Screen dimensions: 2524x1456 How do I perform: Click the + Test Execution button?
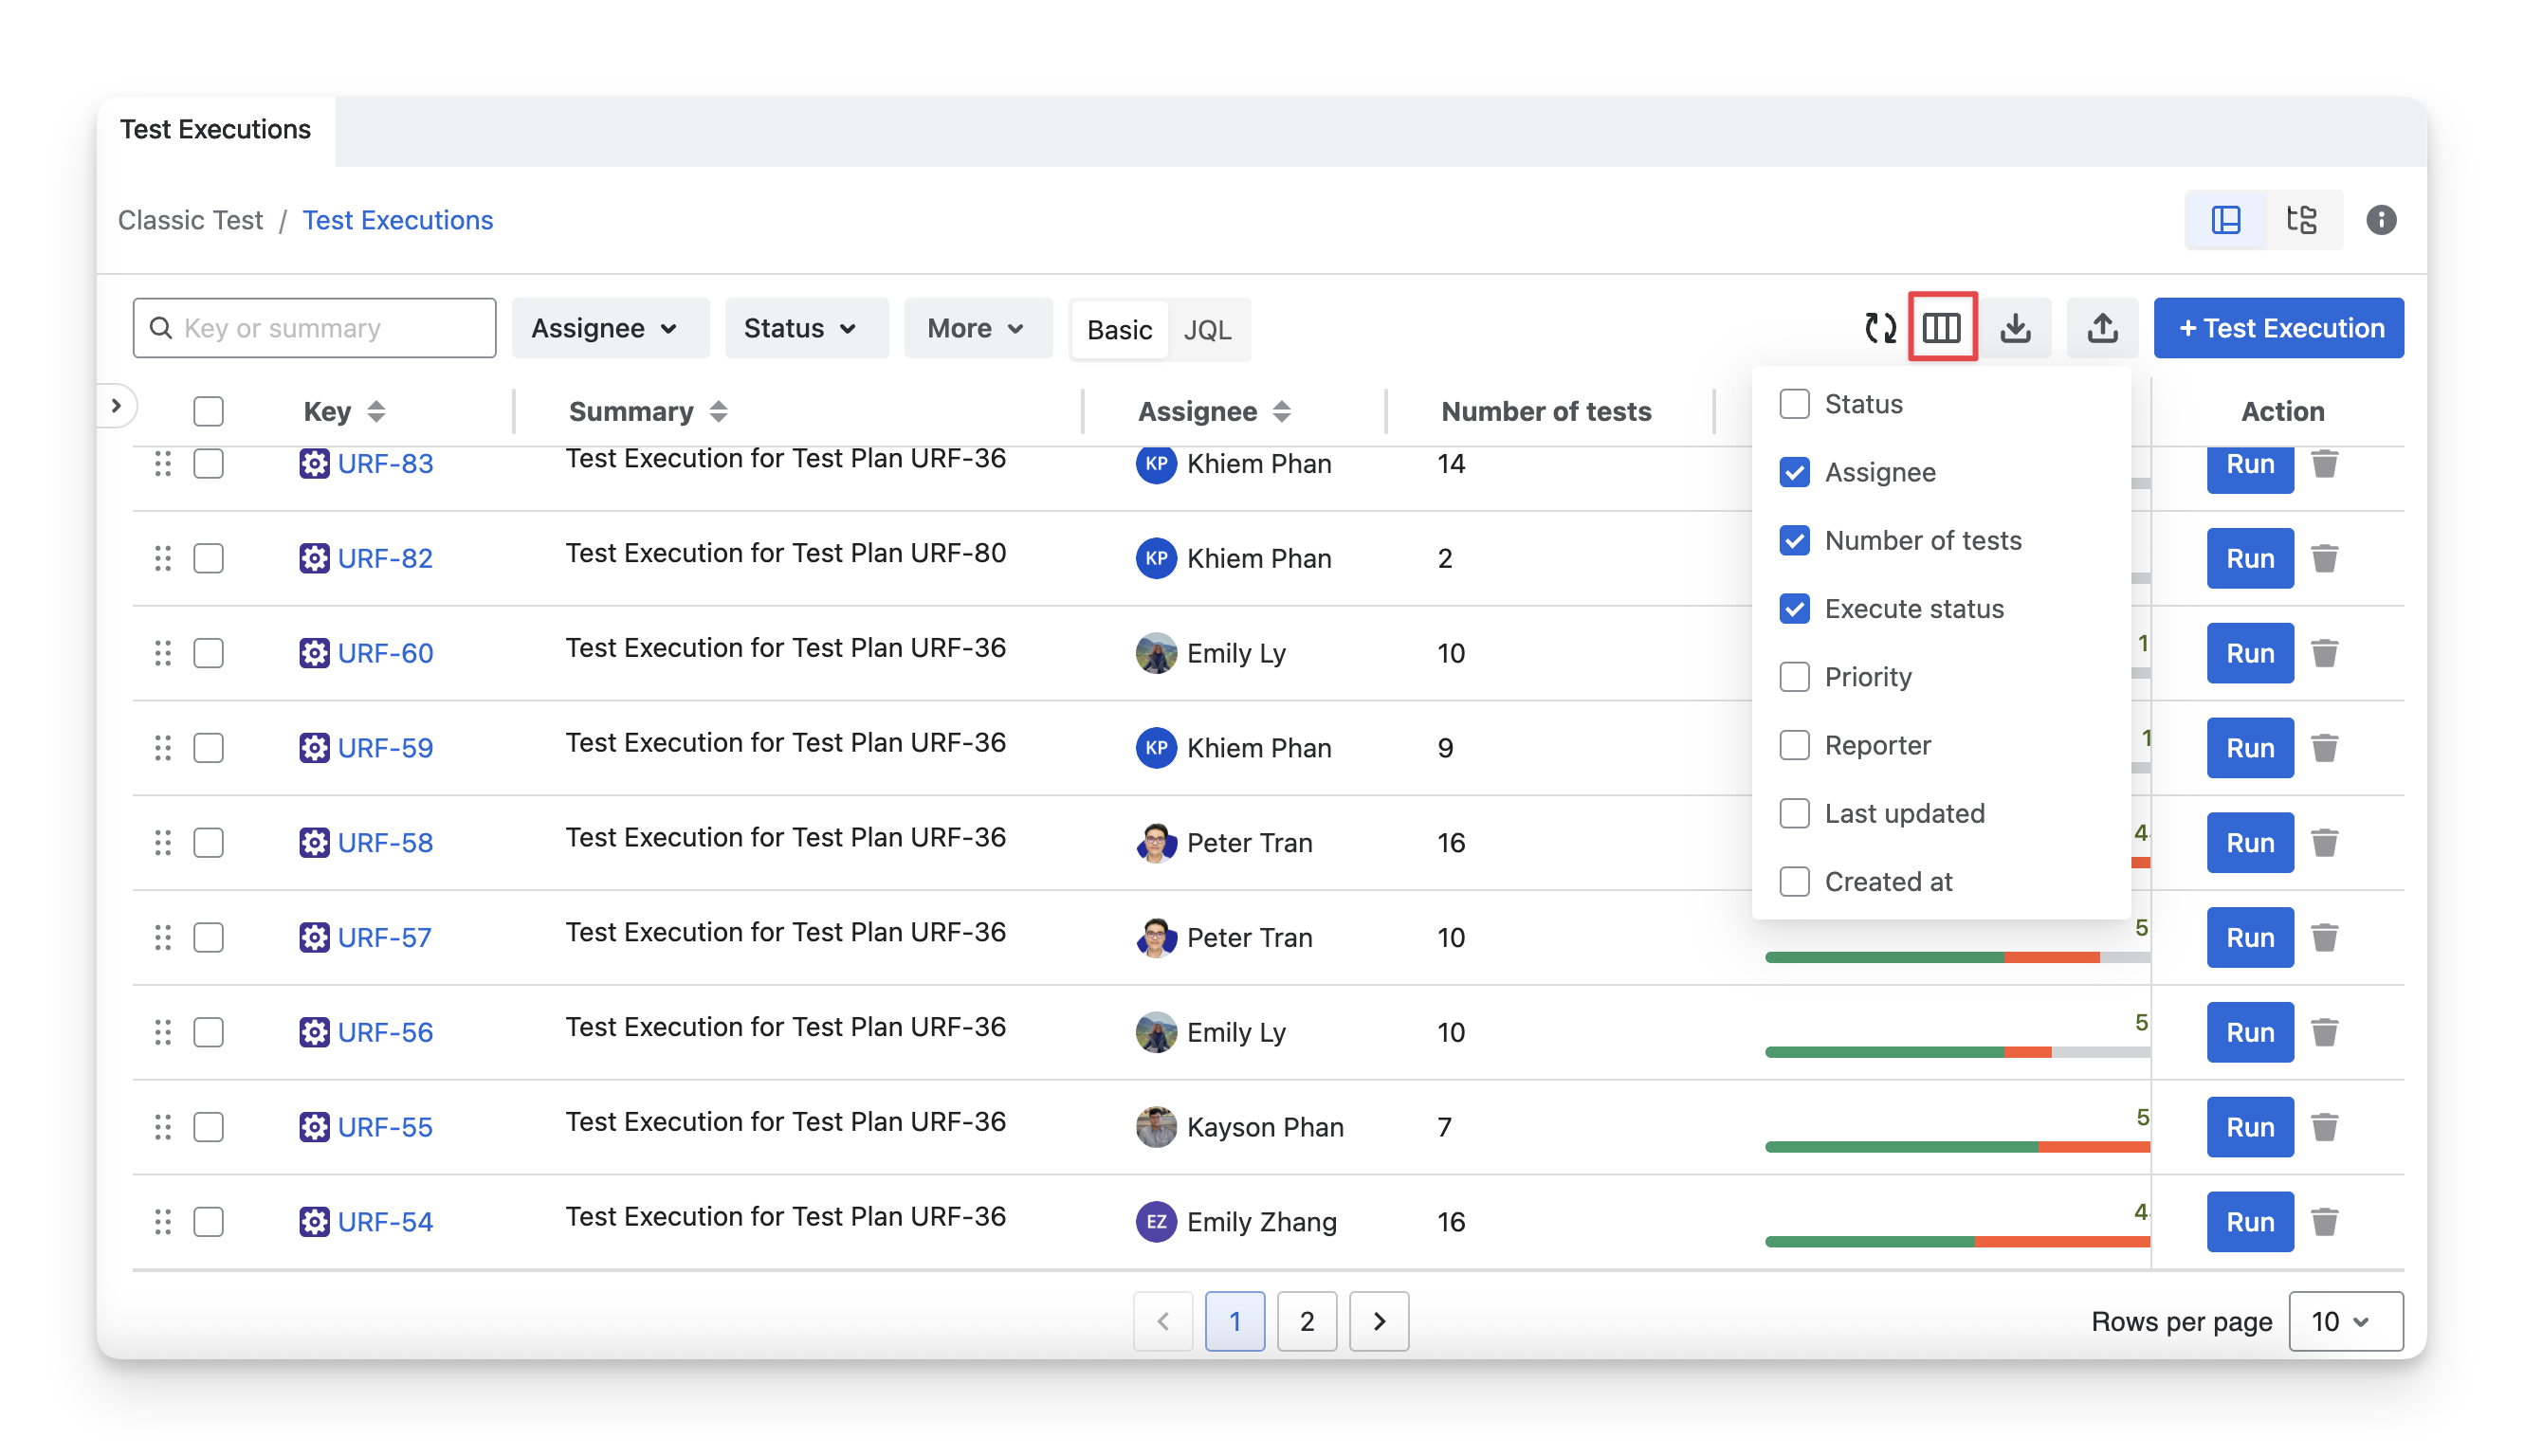(2279, 328)
